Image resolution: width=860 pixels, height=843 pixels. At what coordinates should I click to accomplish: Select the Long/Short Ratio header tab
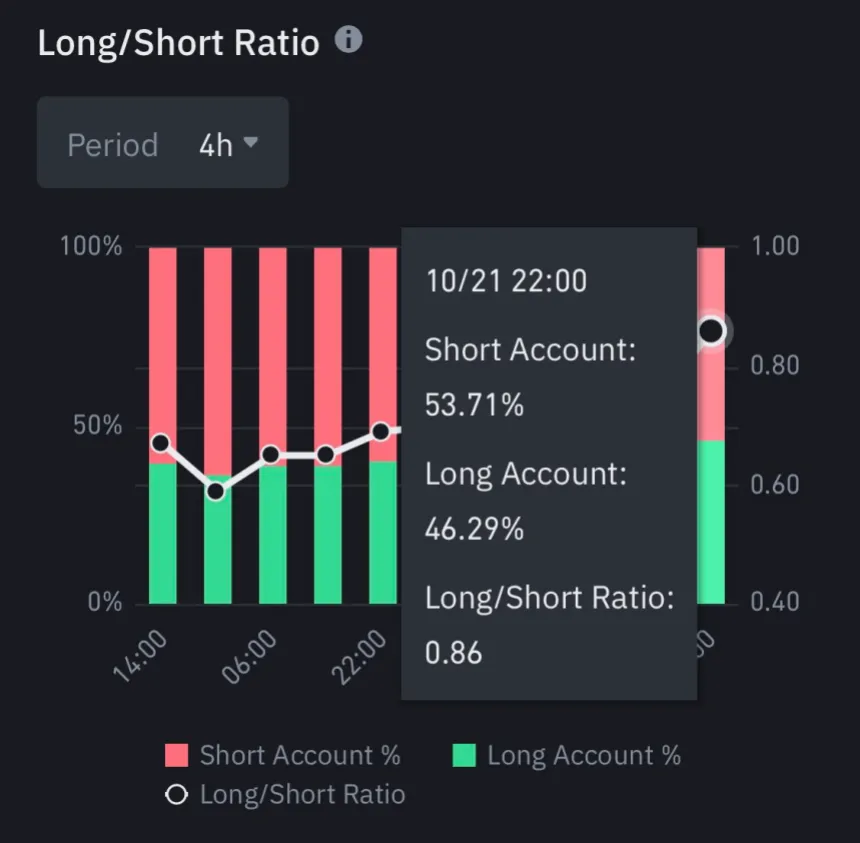178,41
